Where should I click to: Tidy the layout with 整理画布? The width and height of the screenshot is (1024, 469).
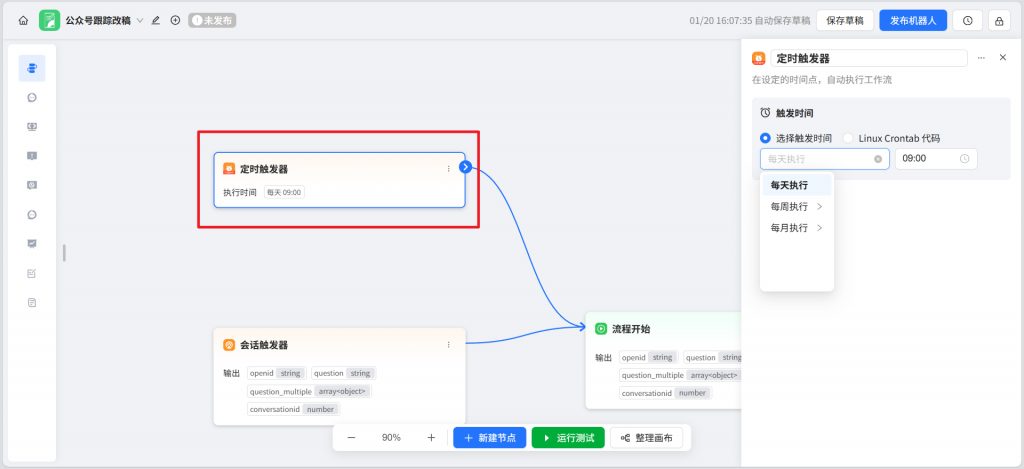pos(647,438)
